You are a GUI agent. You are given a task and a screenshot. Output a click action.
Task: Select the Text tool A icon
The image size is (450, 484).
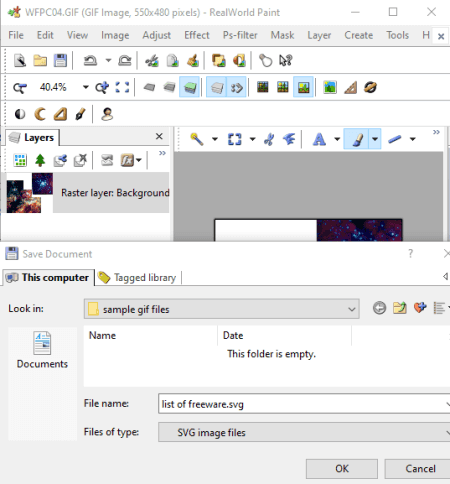point(319,139)
